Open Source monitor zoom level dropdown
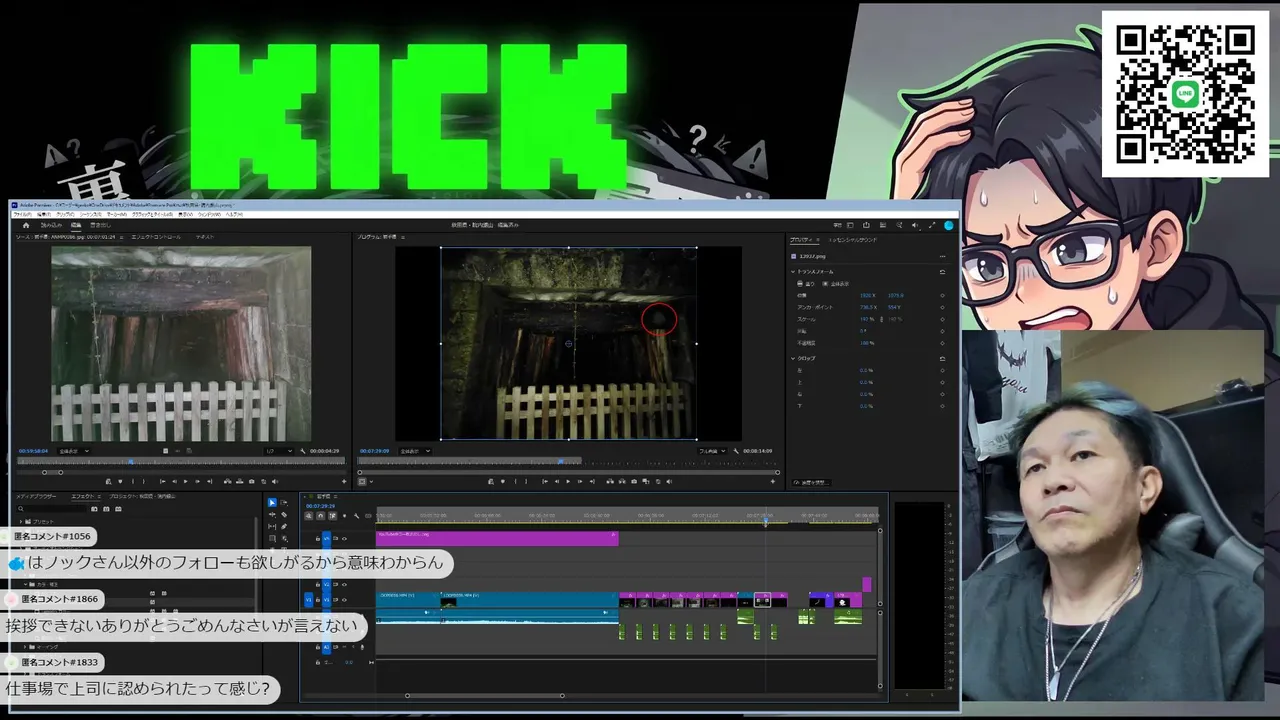The width and height of the screenshot is (1280, 720). [74, 451]
